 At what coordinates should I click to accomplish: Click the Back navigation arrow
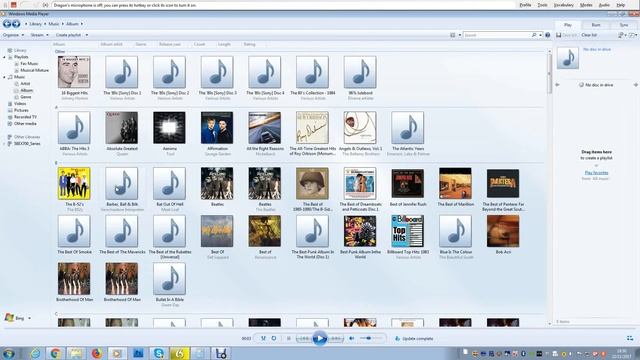point(7,24)
